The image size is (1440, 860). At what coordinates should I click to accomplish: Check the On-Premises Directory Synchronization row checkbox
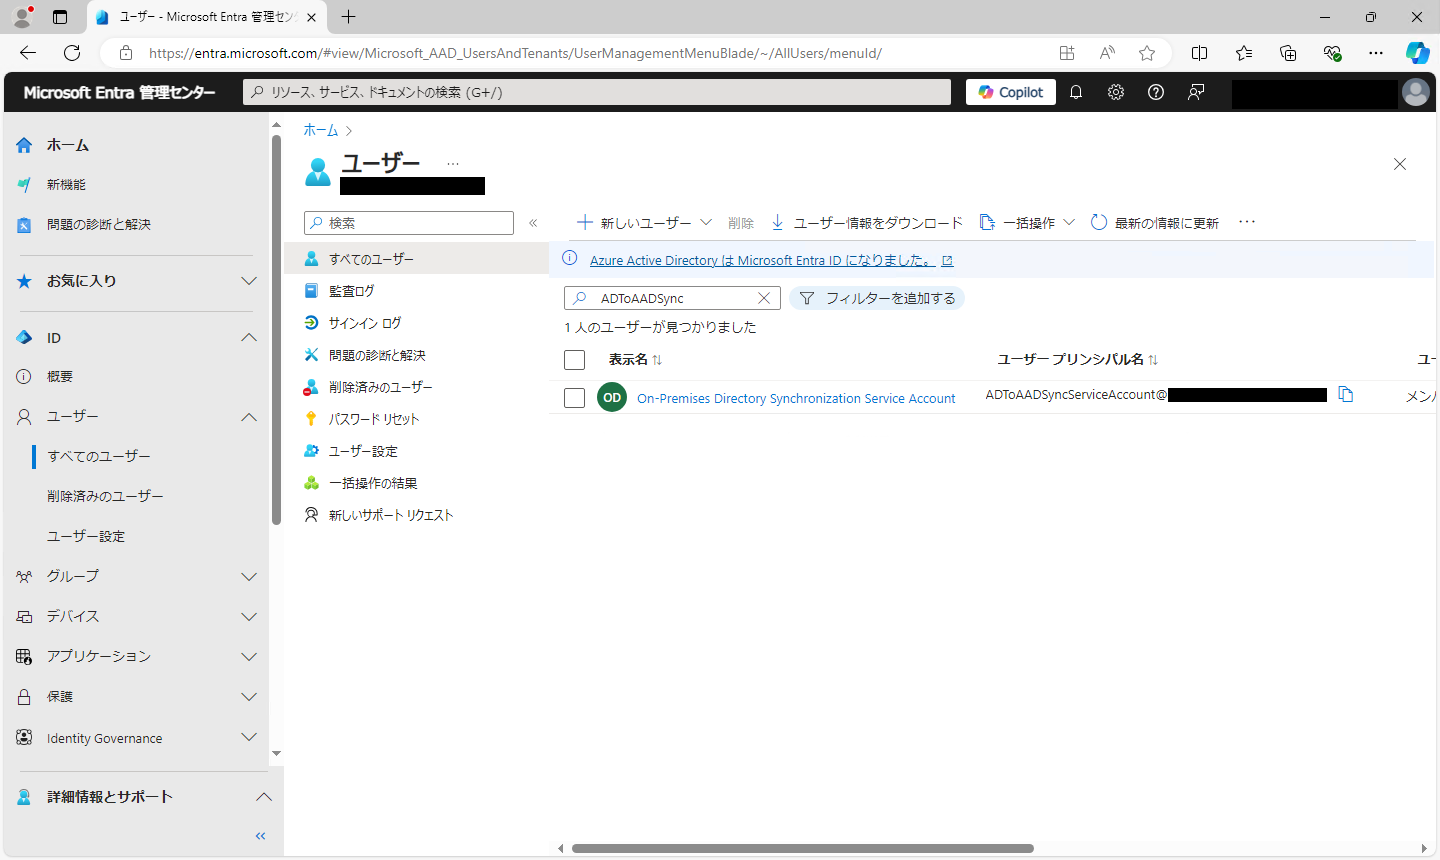click(x=575, y=398)
